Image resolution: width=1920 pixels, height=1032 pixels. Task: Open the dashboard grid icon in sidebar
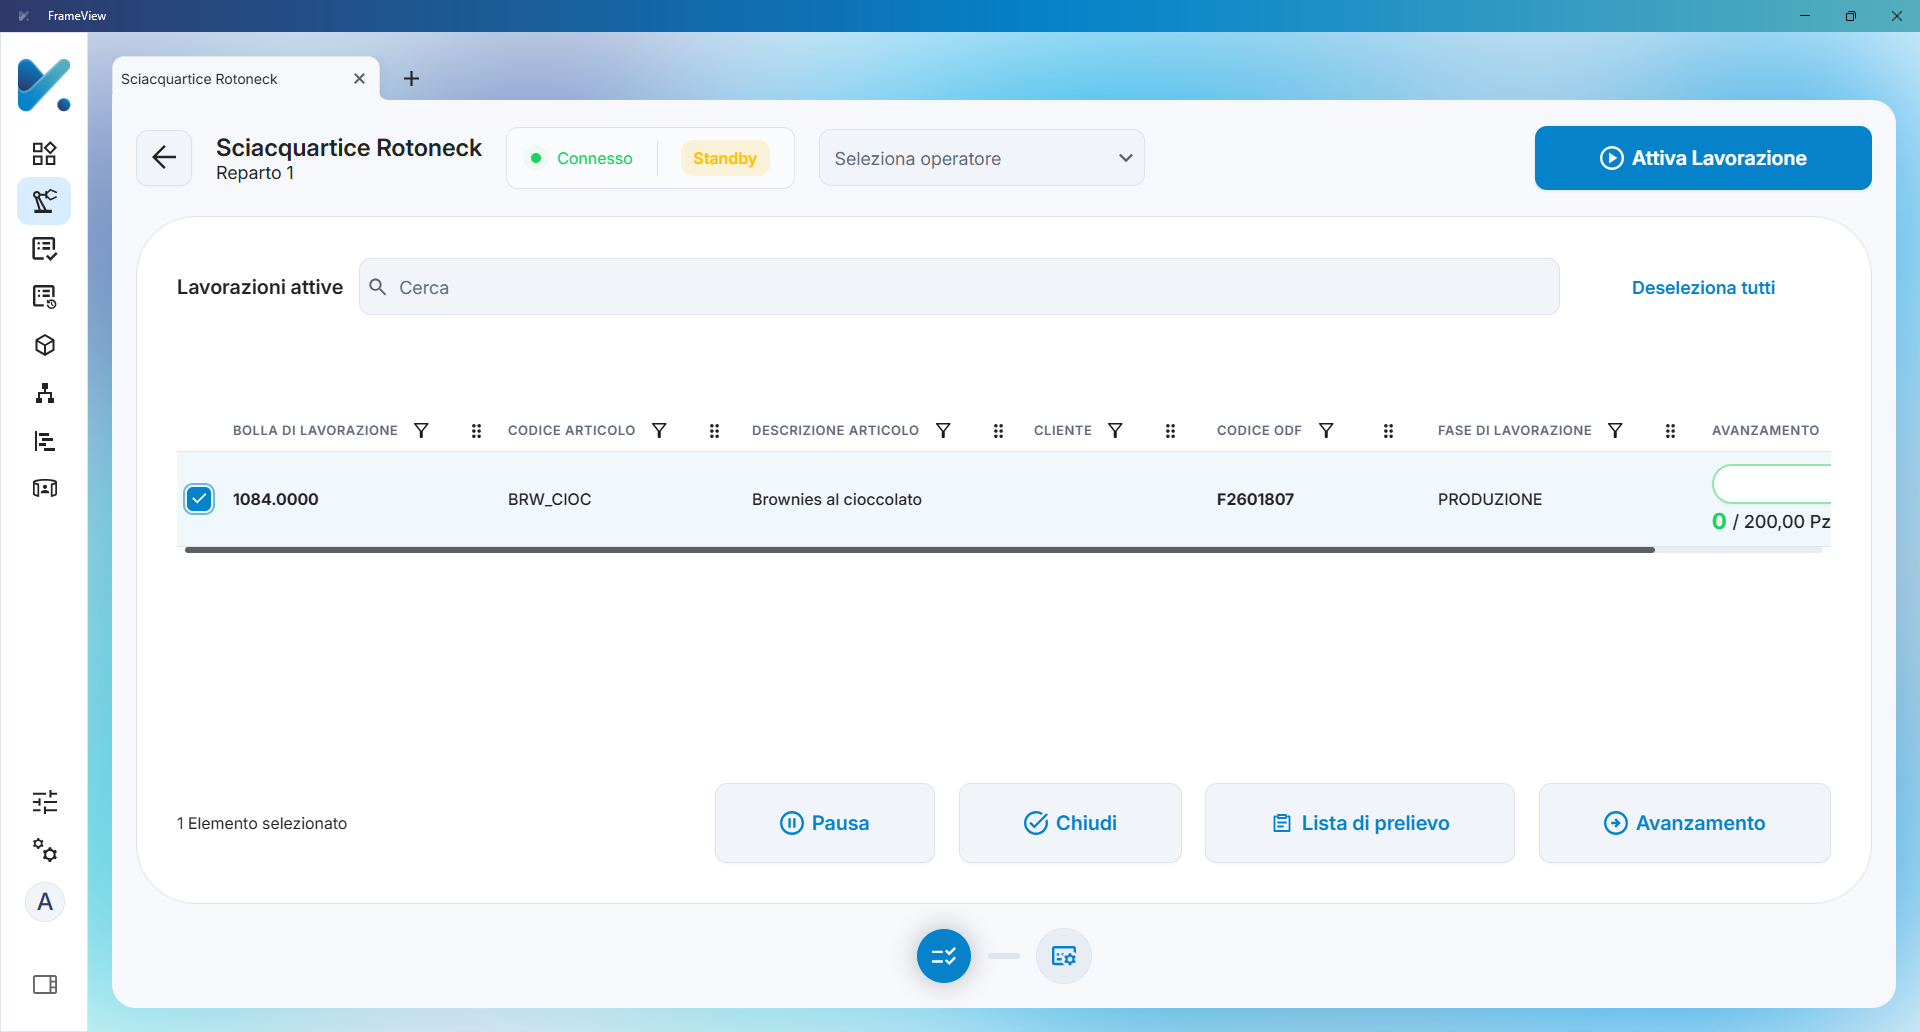pyautogui.click(x=44, y=153)
